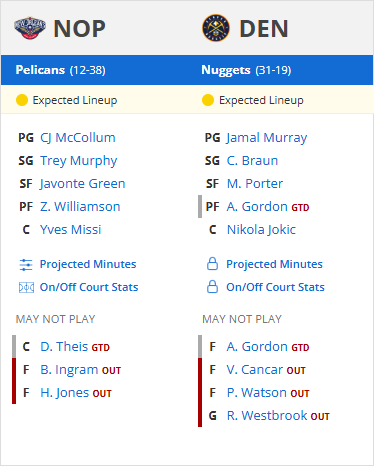Click the NOP team abbreviation heading
Screen dimensions: 374x466
coord(79,29)
